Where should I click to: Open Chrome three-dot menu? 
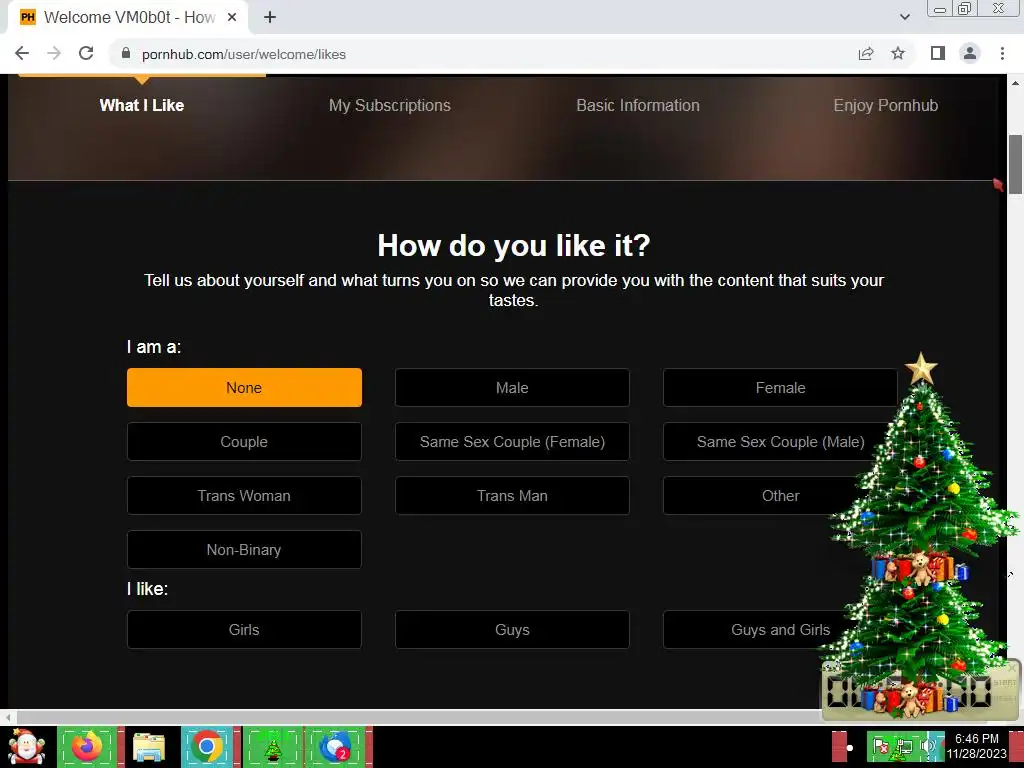pyautogui.click(x=1002, y=54)
